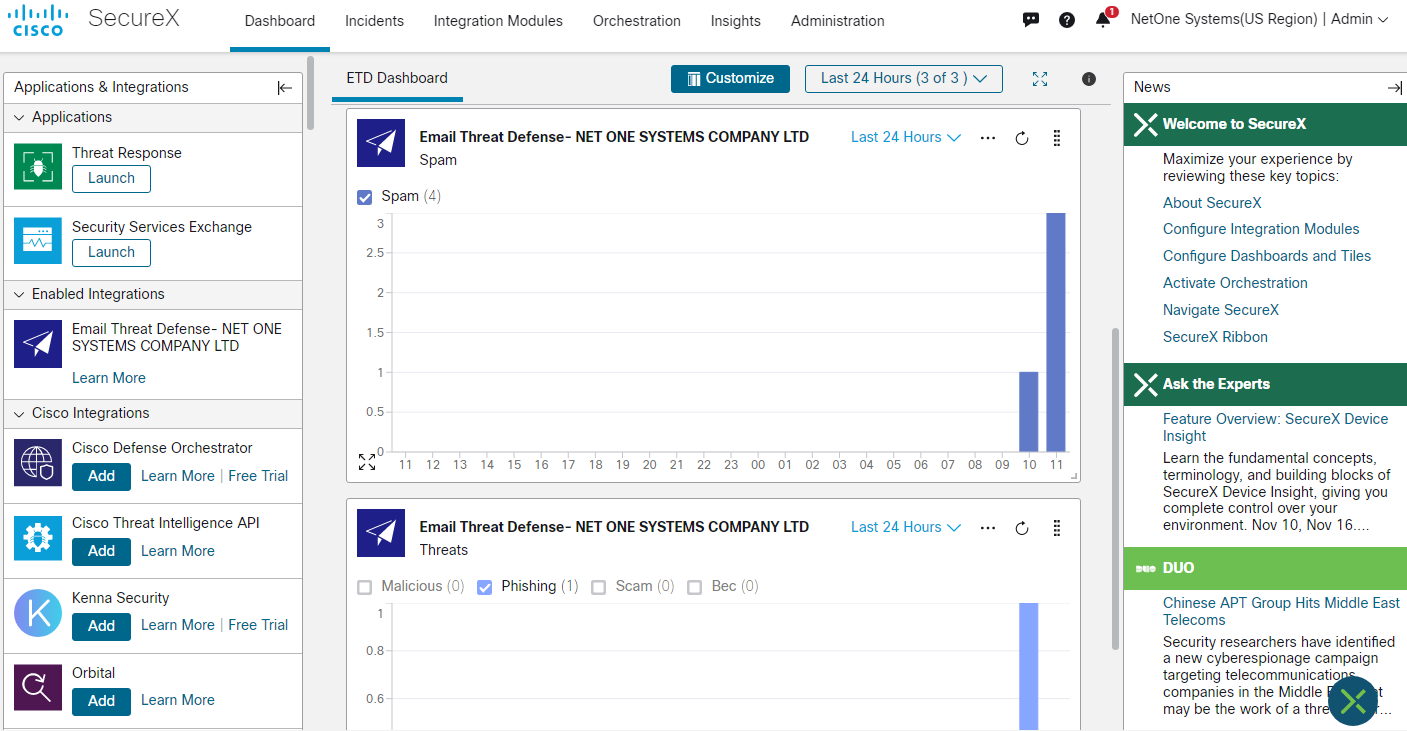Open the Incidents nav tab

(375, 21)
